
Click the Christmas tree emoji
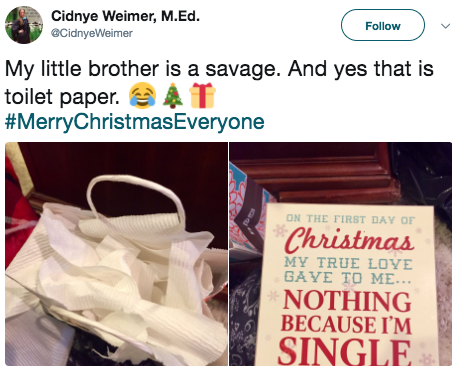click(173, 95)
